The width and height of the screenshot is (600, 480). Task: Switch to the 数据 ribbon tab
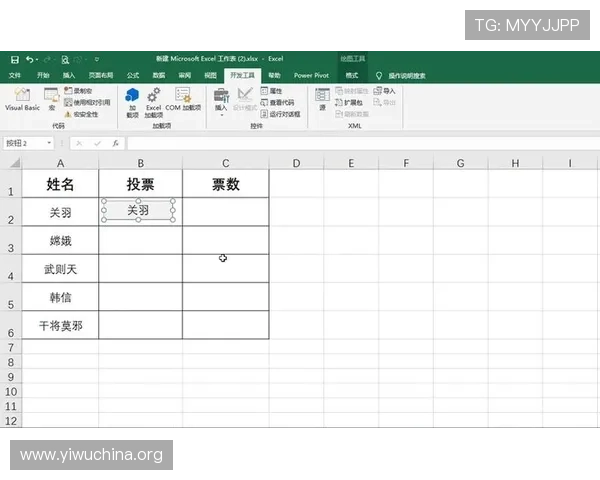tap(159, 75)
